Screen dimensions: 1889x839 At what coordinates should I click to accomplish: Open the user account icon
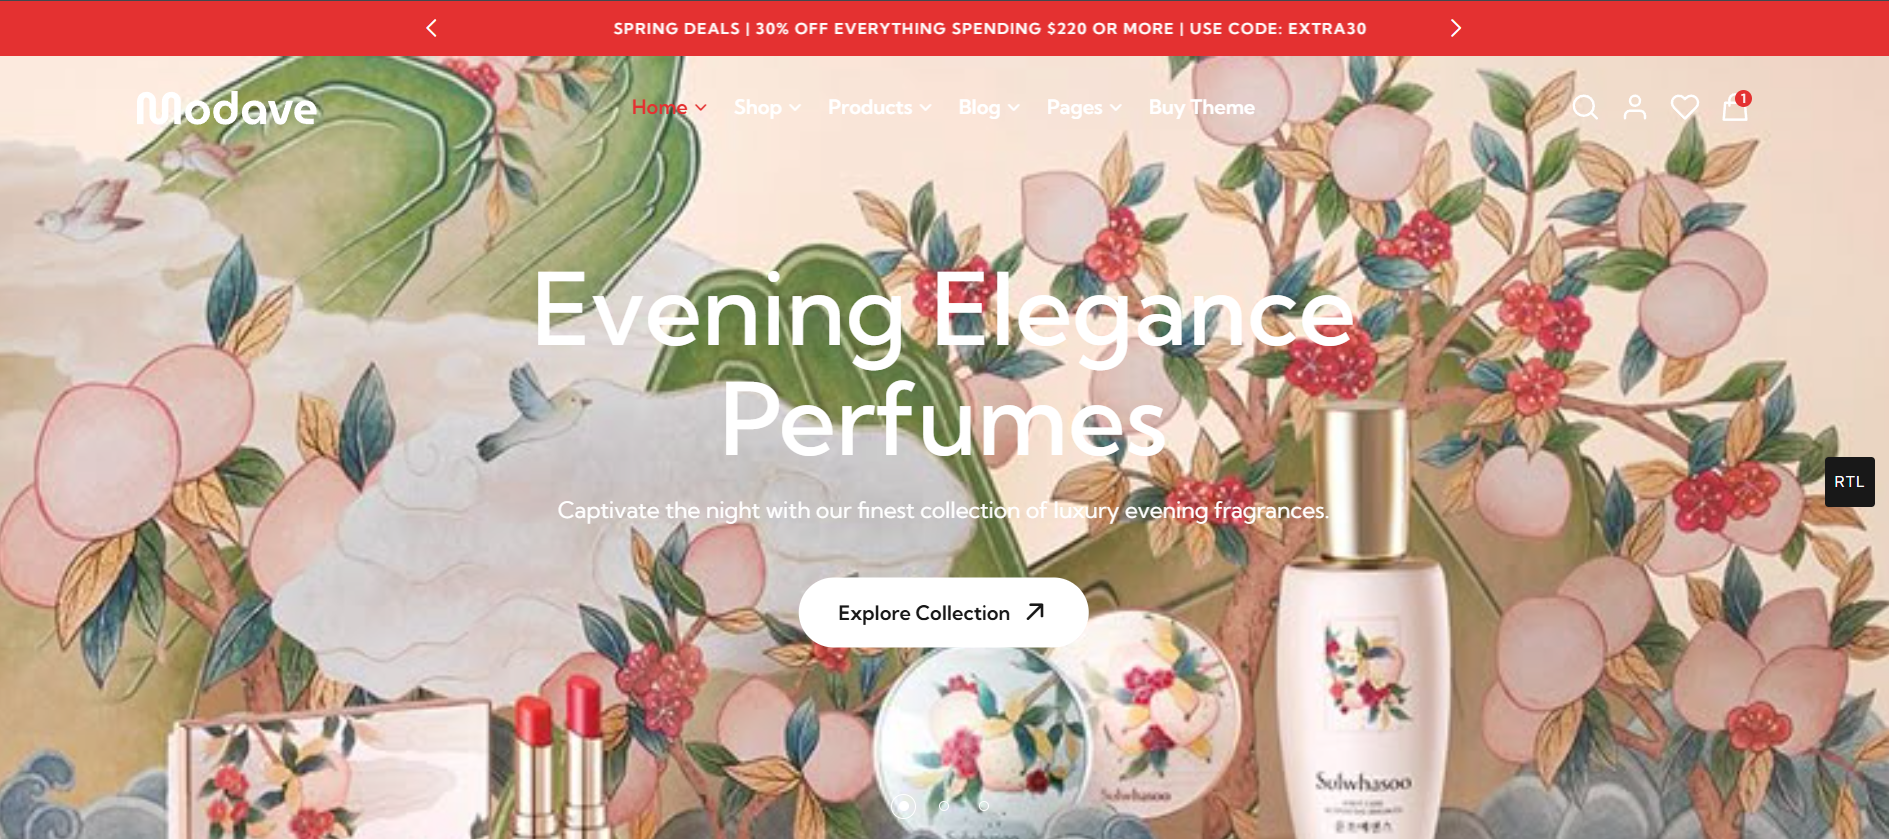click(1635, 107)
